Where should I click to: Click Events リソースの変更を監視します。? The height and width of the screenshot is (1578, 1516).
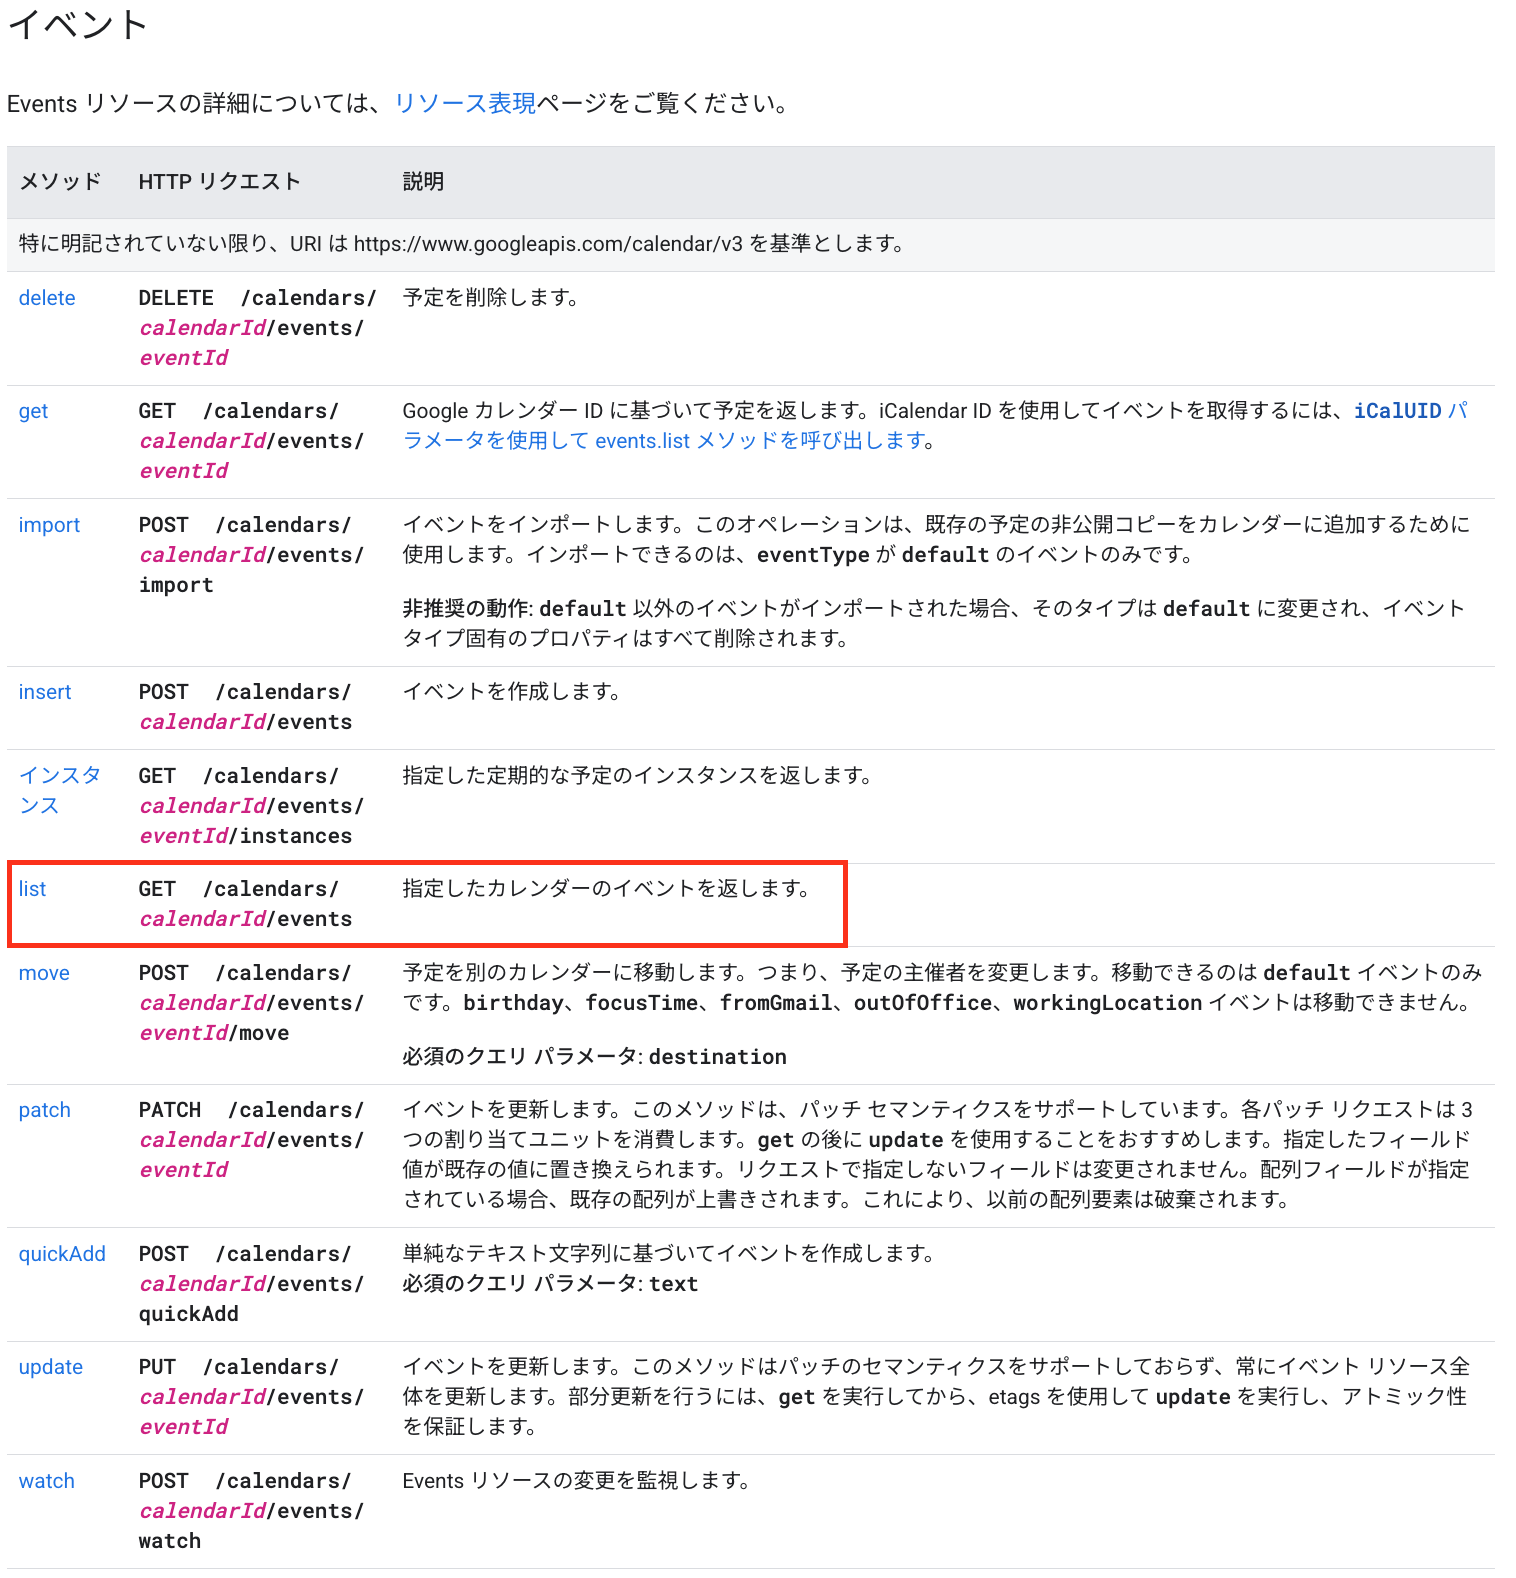(576, 1481)
